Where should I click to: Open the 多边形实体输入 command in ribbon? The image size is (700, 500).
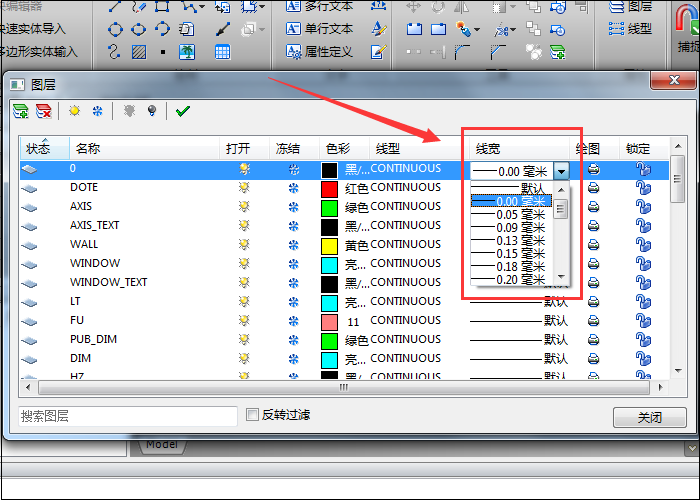[x=38, y=52]
